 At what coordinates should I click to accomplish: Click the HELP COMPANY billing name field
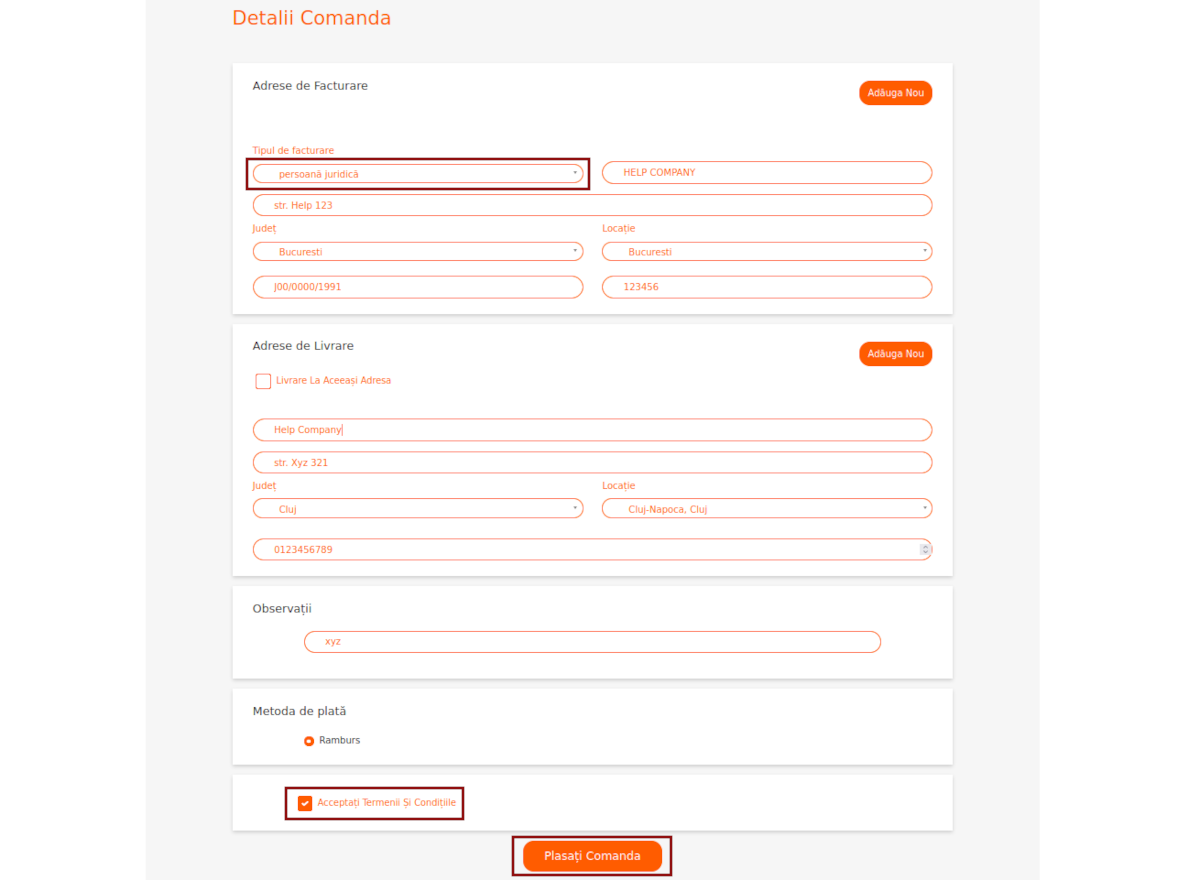point(767,172)
